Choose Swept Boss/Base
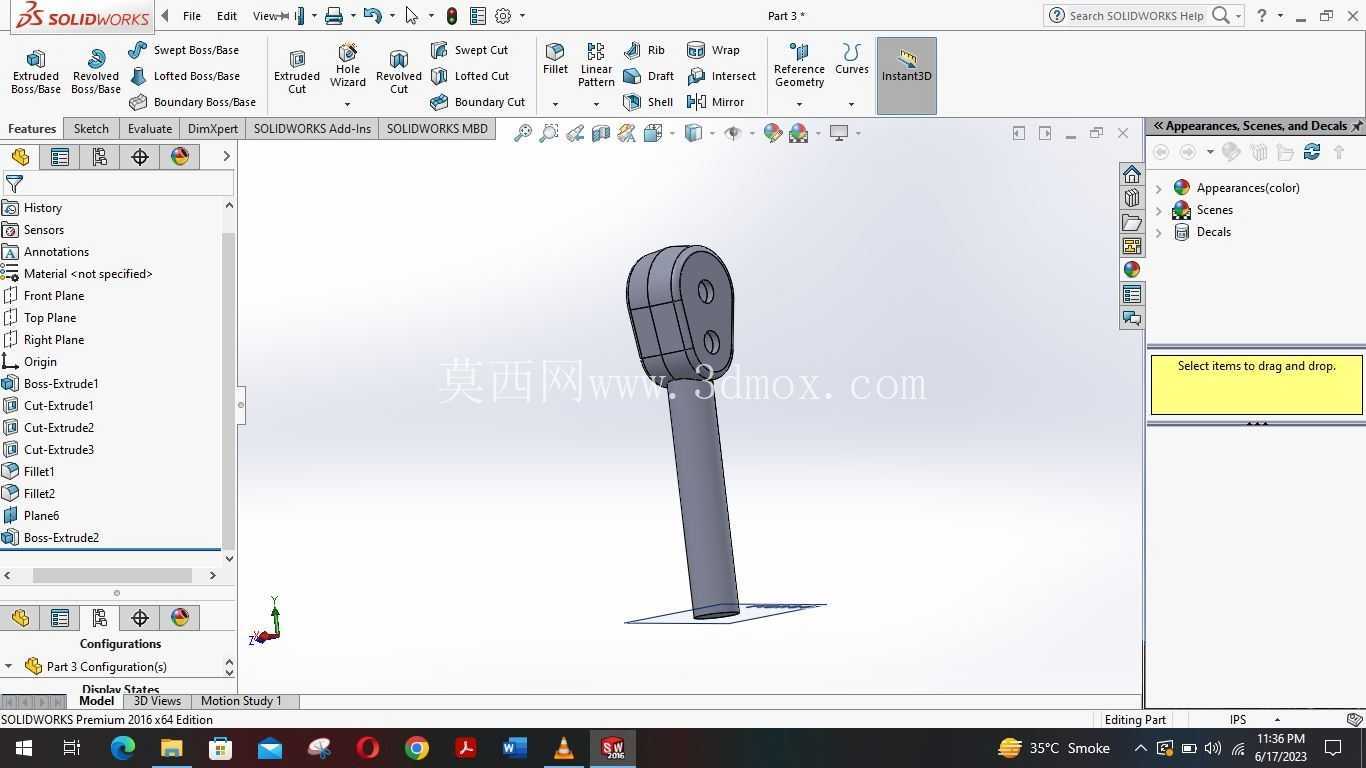 (x=184, y=50)
